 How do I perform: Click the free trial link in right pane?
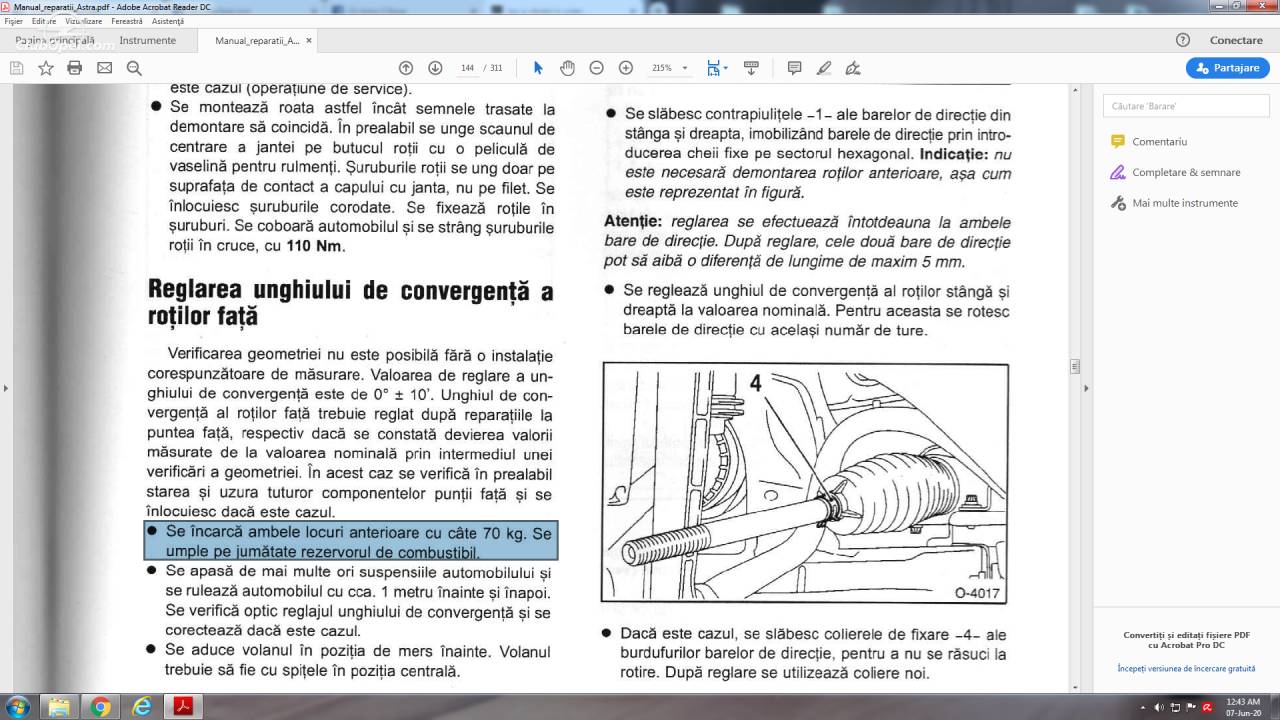coord(1186,668)
